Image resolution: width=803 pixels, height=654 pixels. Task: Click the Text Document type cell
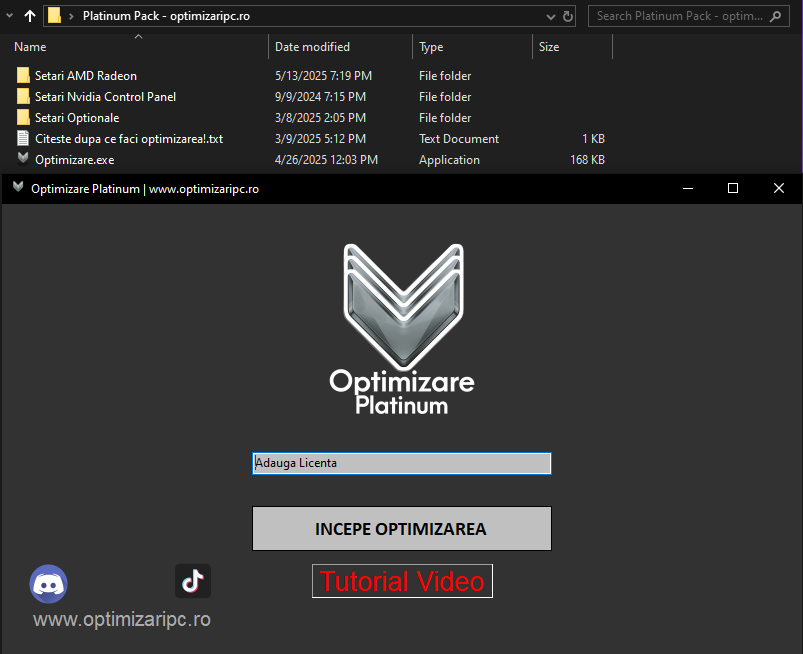coord(459,139)
